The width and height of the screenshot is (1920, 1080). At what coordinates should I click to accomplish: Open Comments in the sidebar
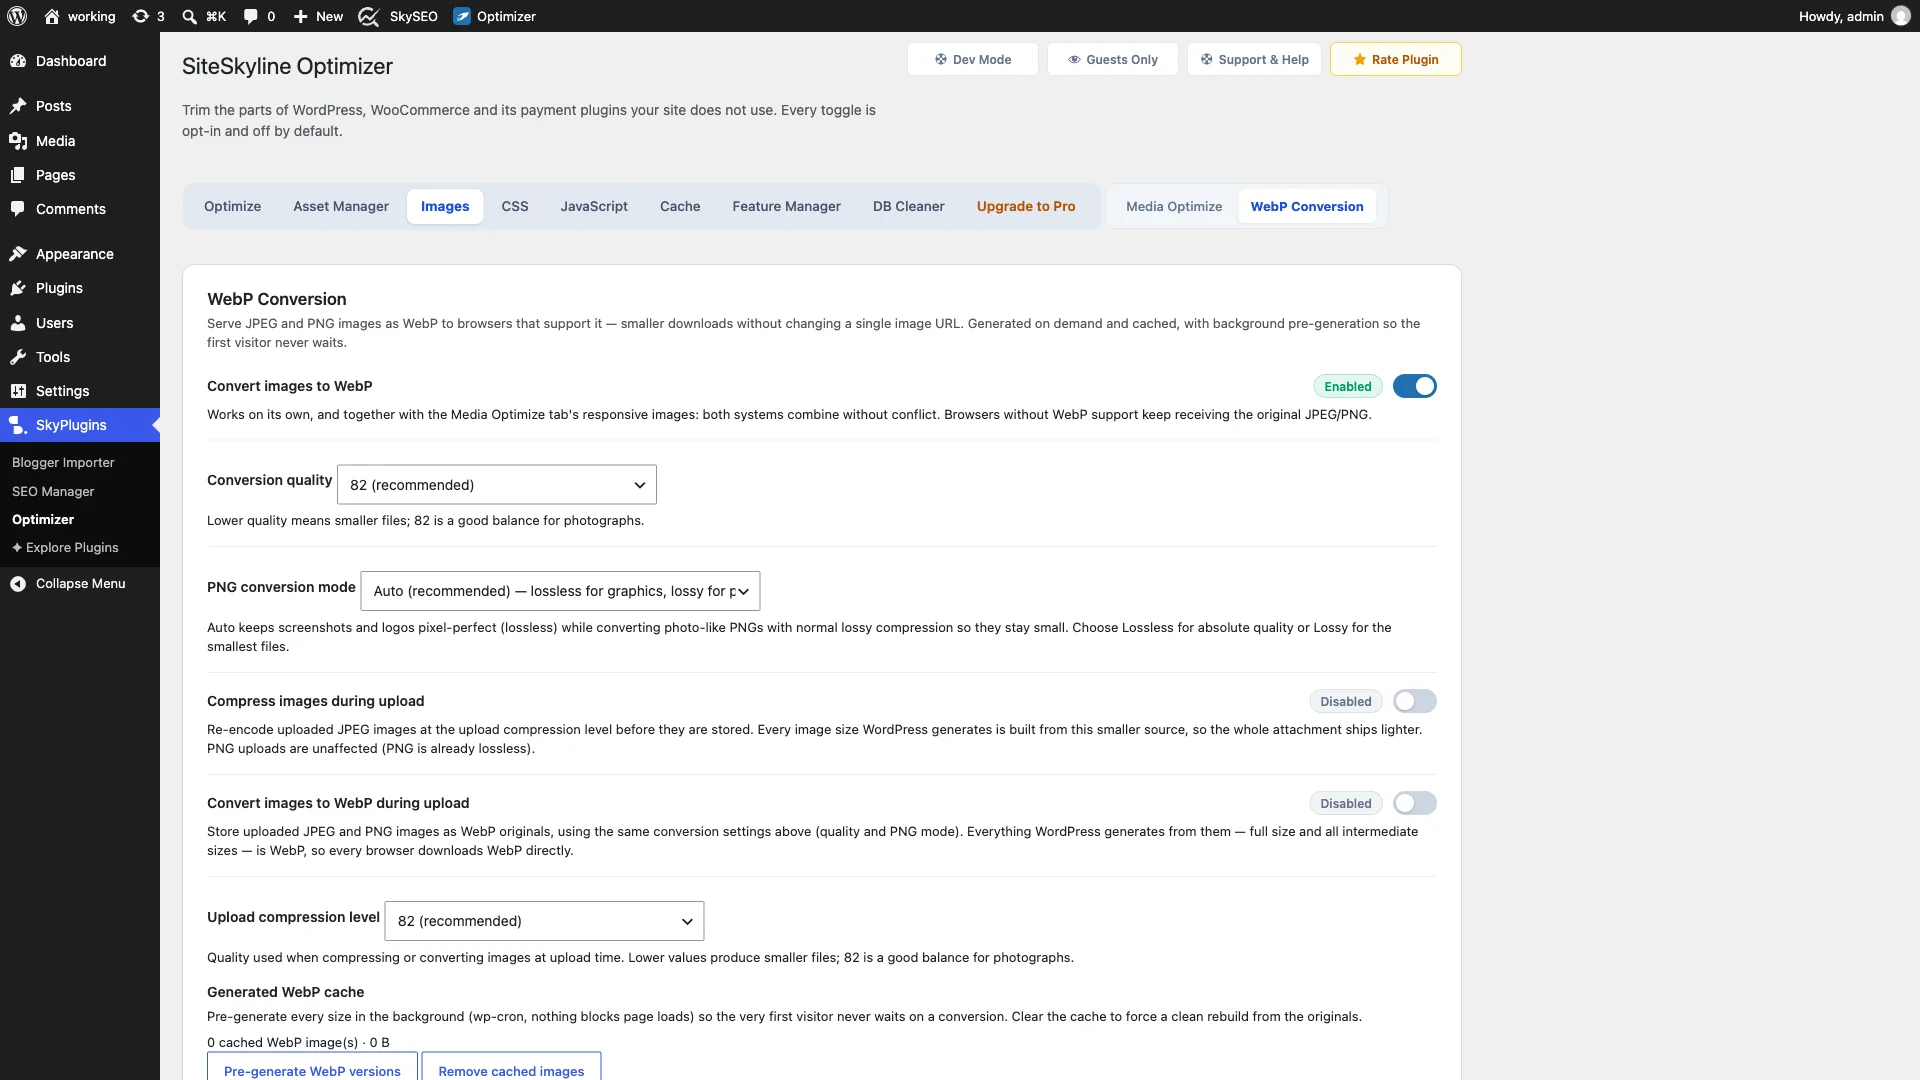pos(80,209)
